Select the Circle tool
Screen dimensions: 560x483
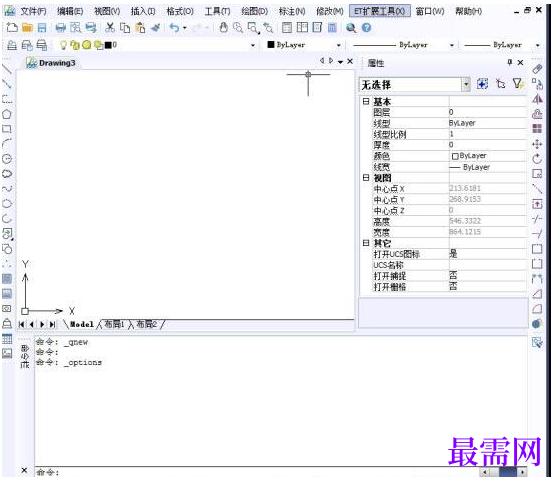point(7,159)
